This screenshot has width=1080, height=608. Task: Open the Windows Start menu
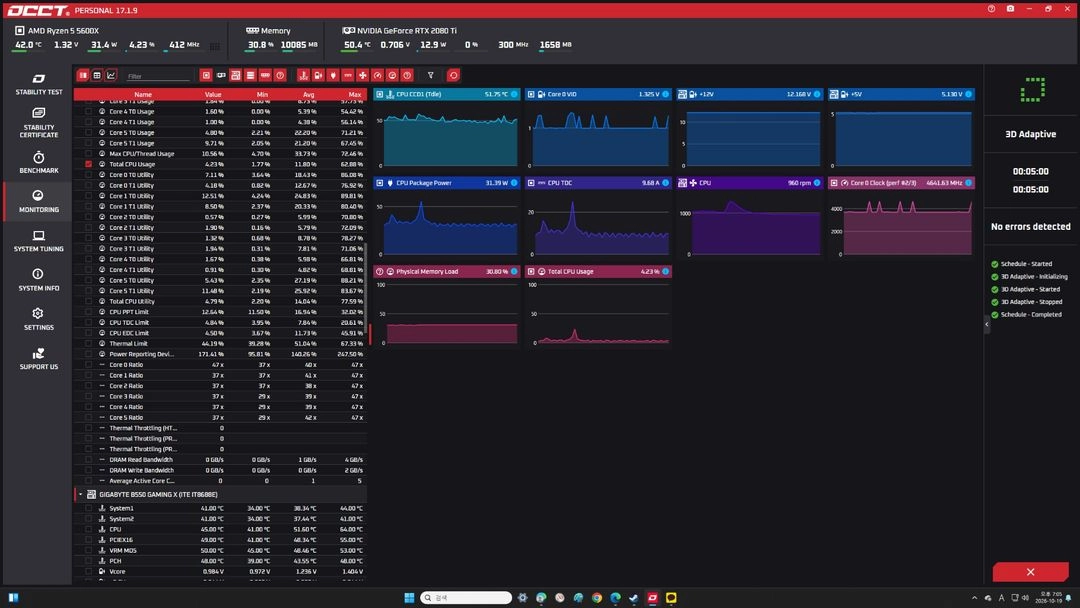409,597
